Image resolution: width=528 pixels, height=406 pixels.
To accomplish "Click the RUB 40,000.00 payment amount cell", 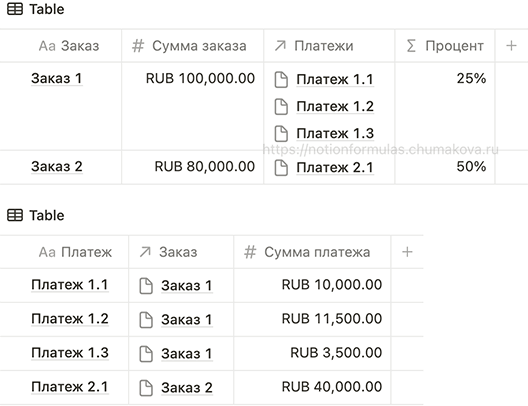I will click(312, 387).
